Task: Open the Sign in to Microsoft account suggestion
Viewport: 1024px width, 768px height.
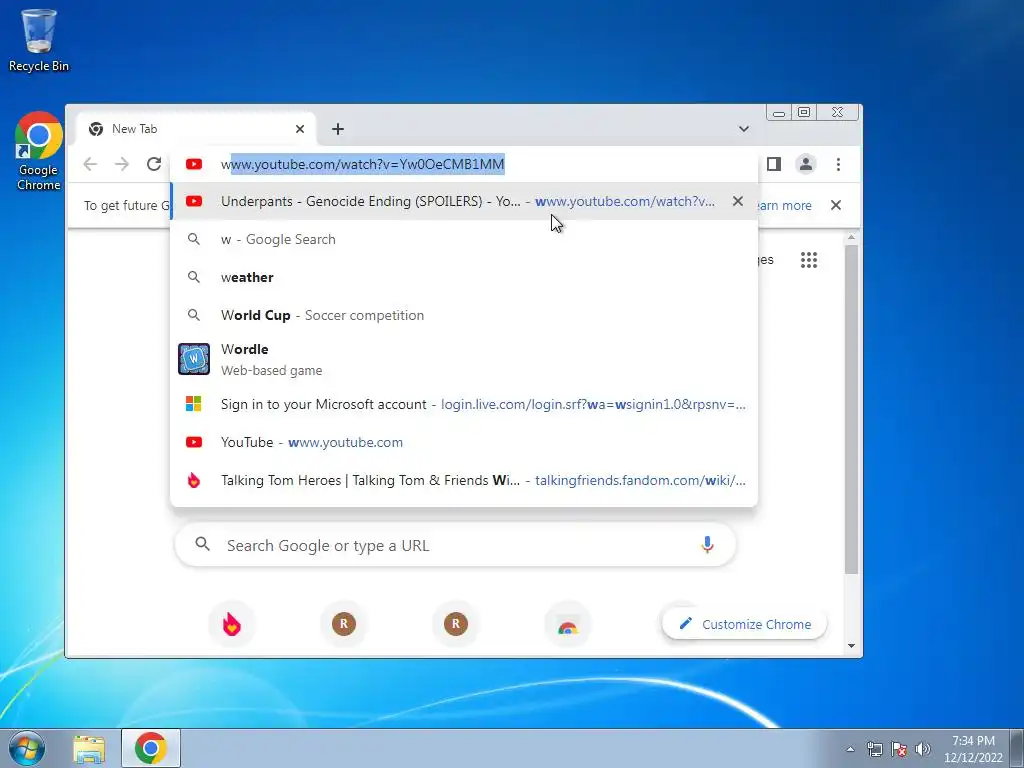Action: click(x=464, y=404)
